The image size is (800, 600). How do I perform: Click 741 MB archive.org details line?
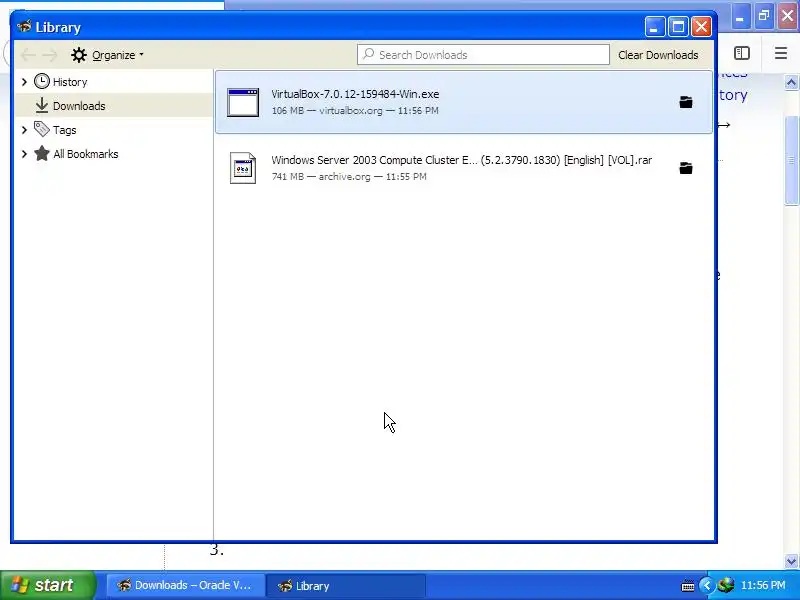click(349, 177)
